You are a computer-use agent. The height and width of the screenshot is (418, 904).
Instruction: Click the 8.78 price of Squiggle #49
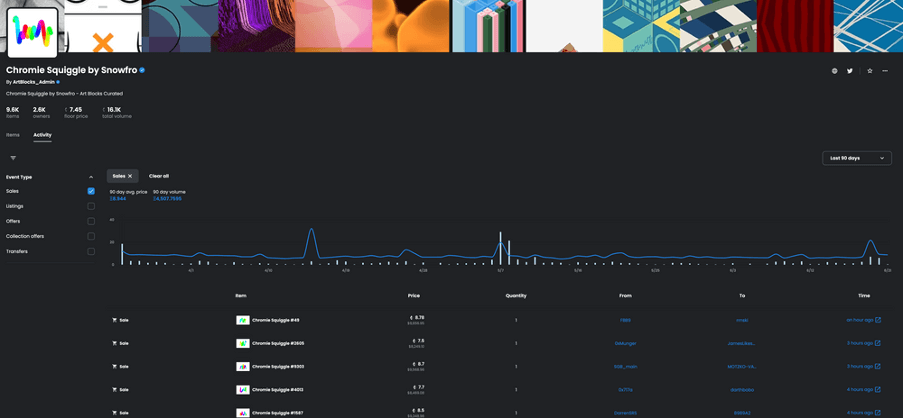[x=417, y=318]
